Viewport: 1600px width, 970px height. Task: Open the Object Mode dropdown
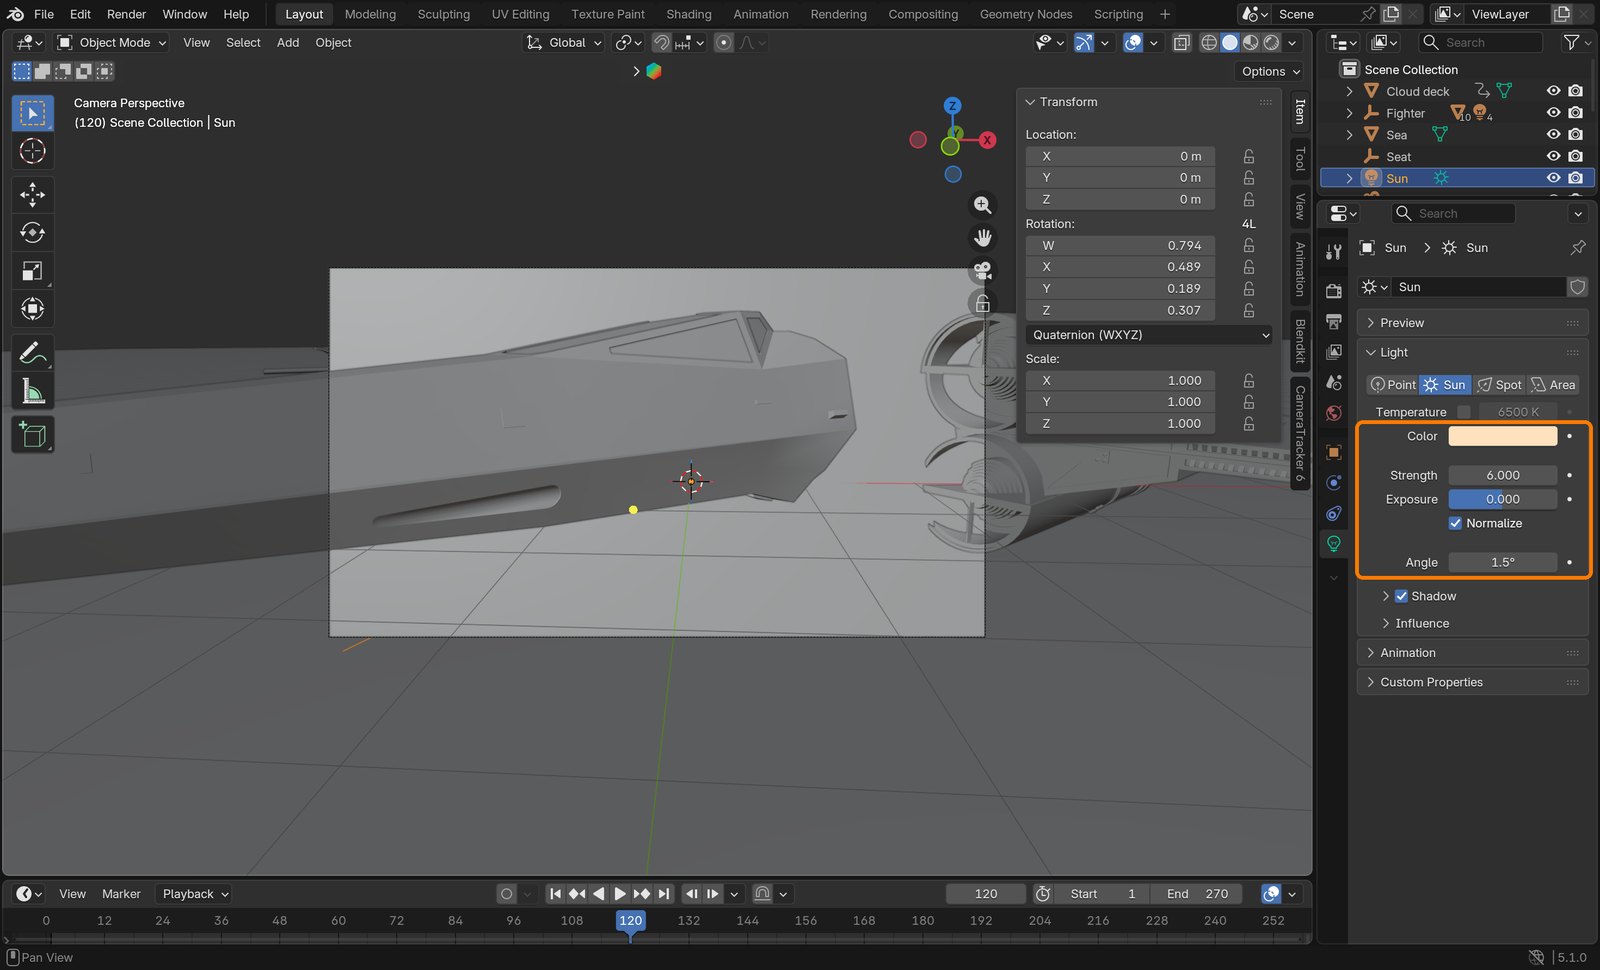(x=111, y=43)
